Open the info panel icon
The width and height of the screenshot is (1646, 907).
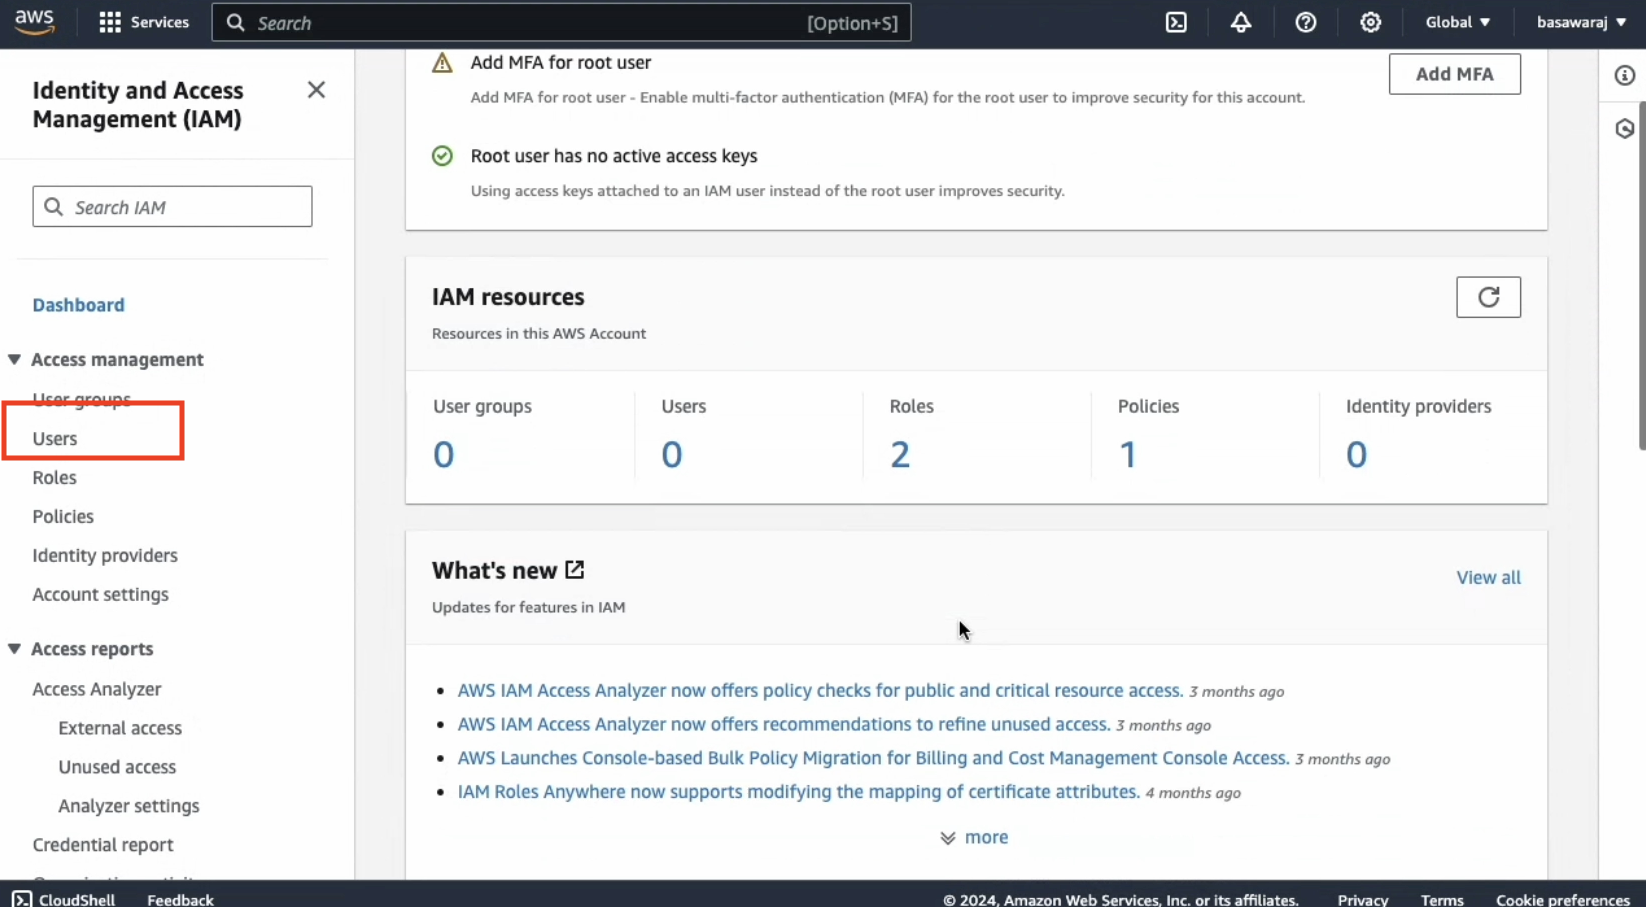[1624, 75]
